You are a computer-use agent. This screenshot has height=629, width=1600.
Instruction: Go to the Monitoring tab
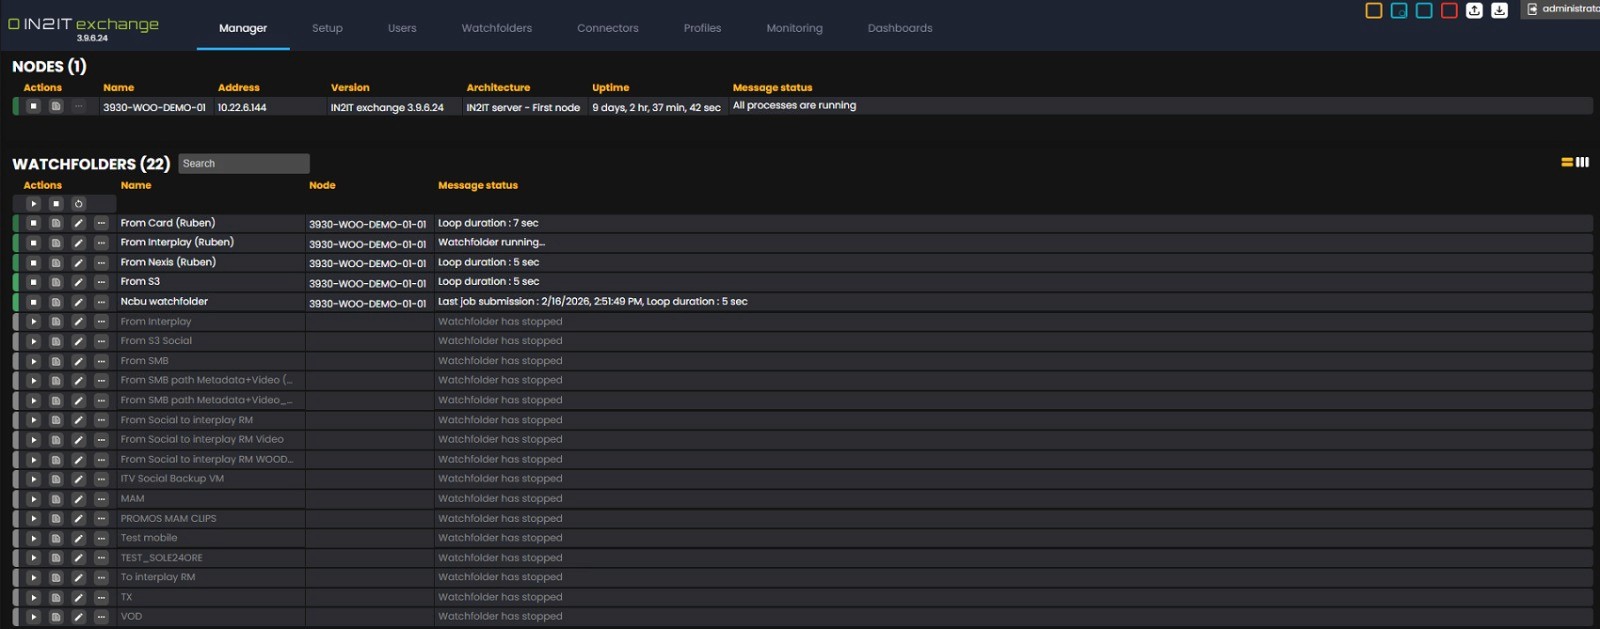tap(795, 28)
